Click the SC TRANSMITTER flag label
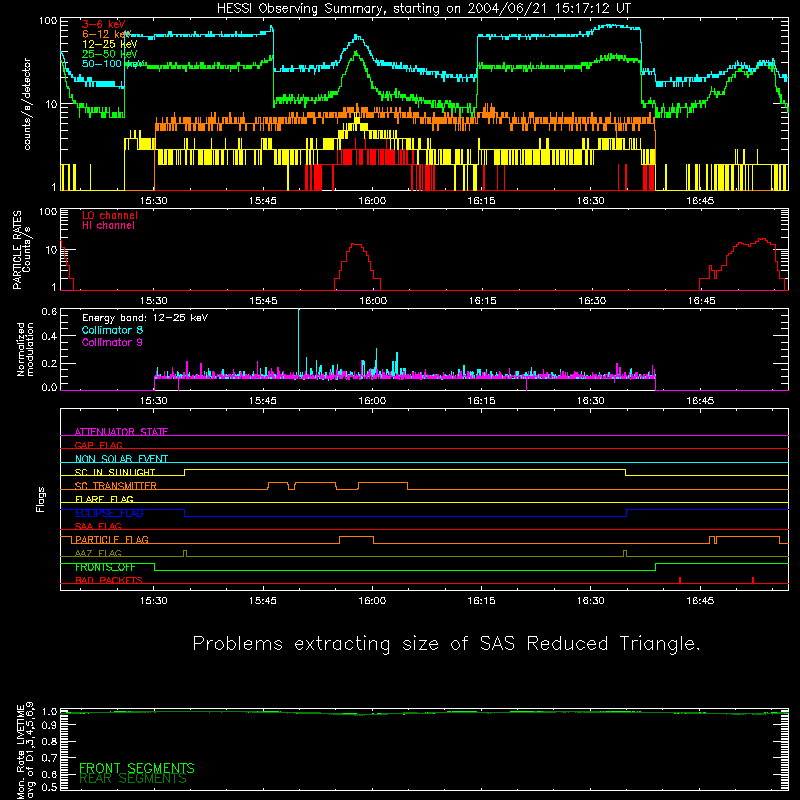Image resolution: width=800 pixels, height=800 pixels. pyautogui.click(x=116, y=486)
